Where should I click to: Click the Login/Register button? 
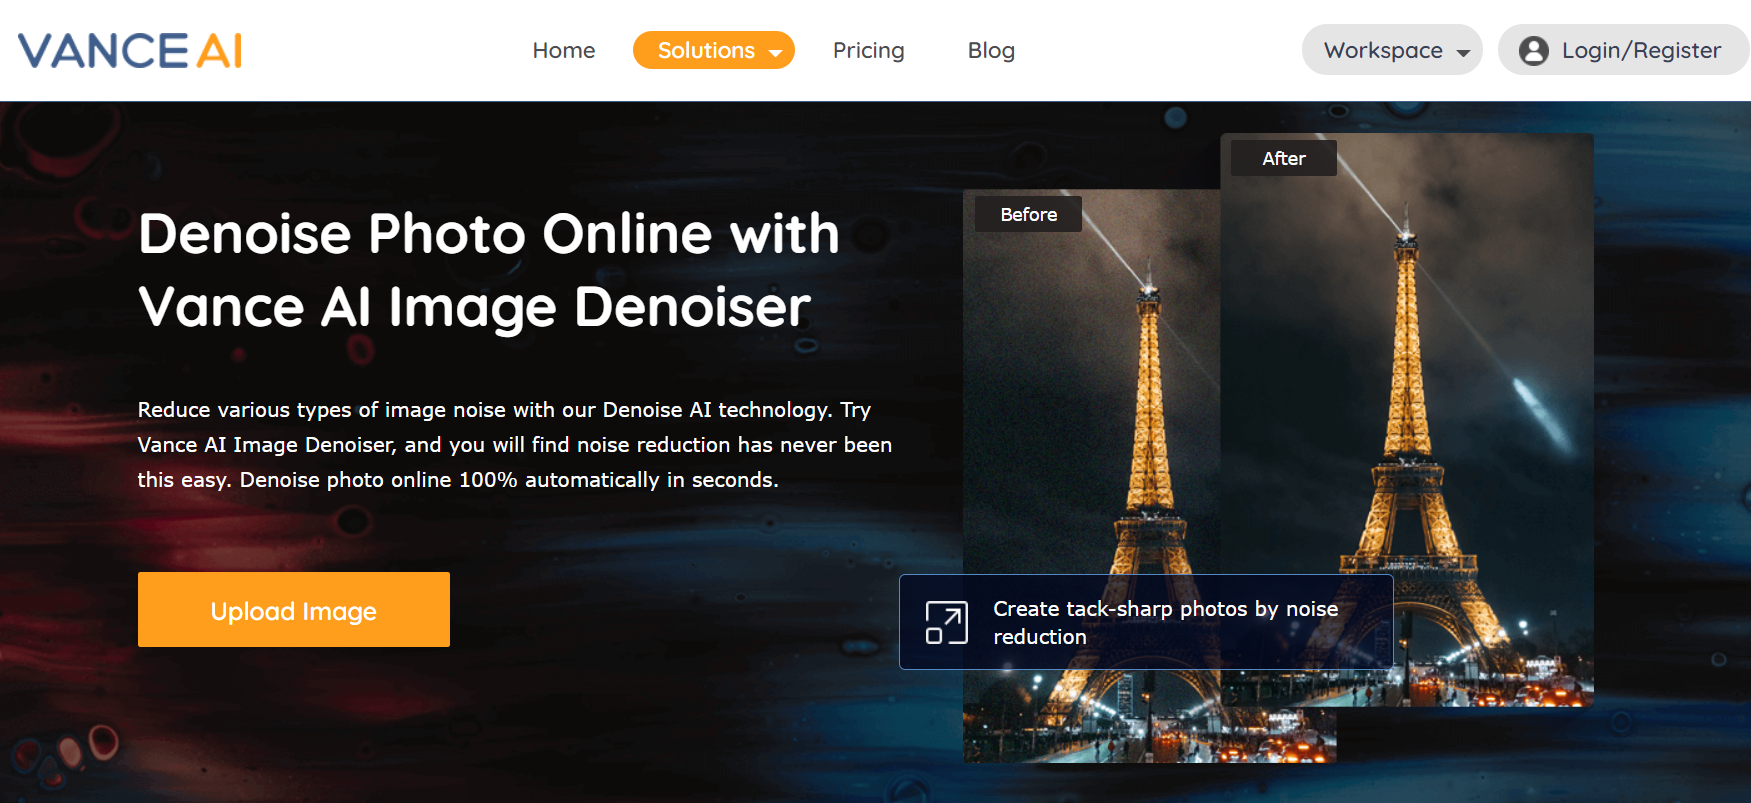tap(1623, 50)
